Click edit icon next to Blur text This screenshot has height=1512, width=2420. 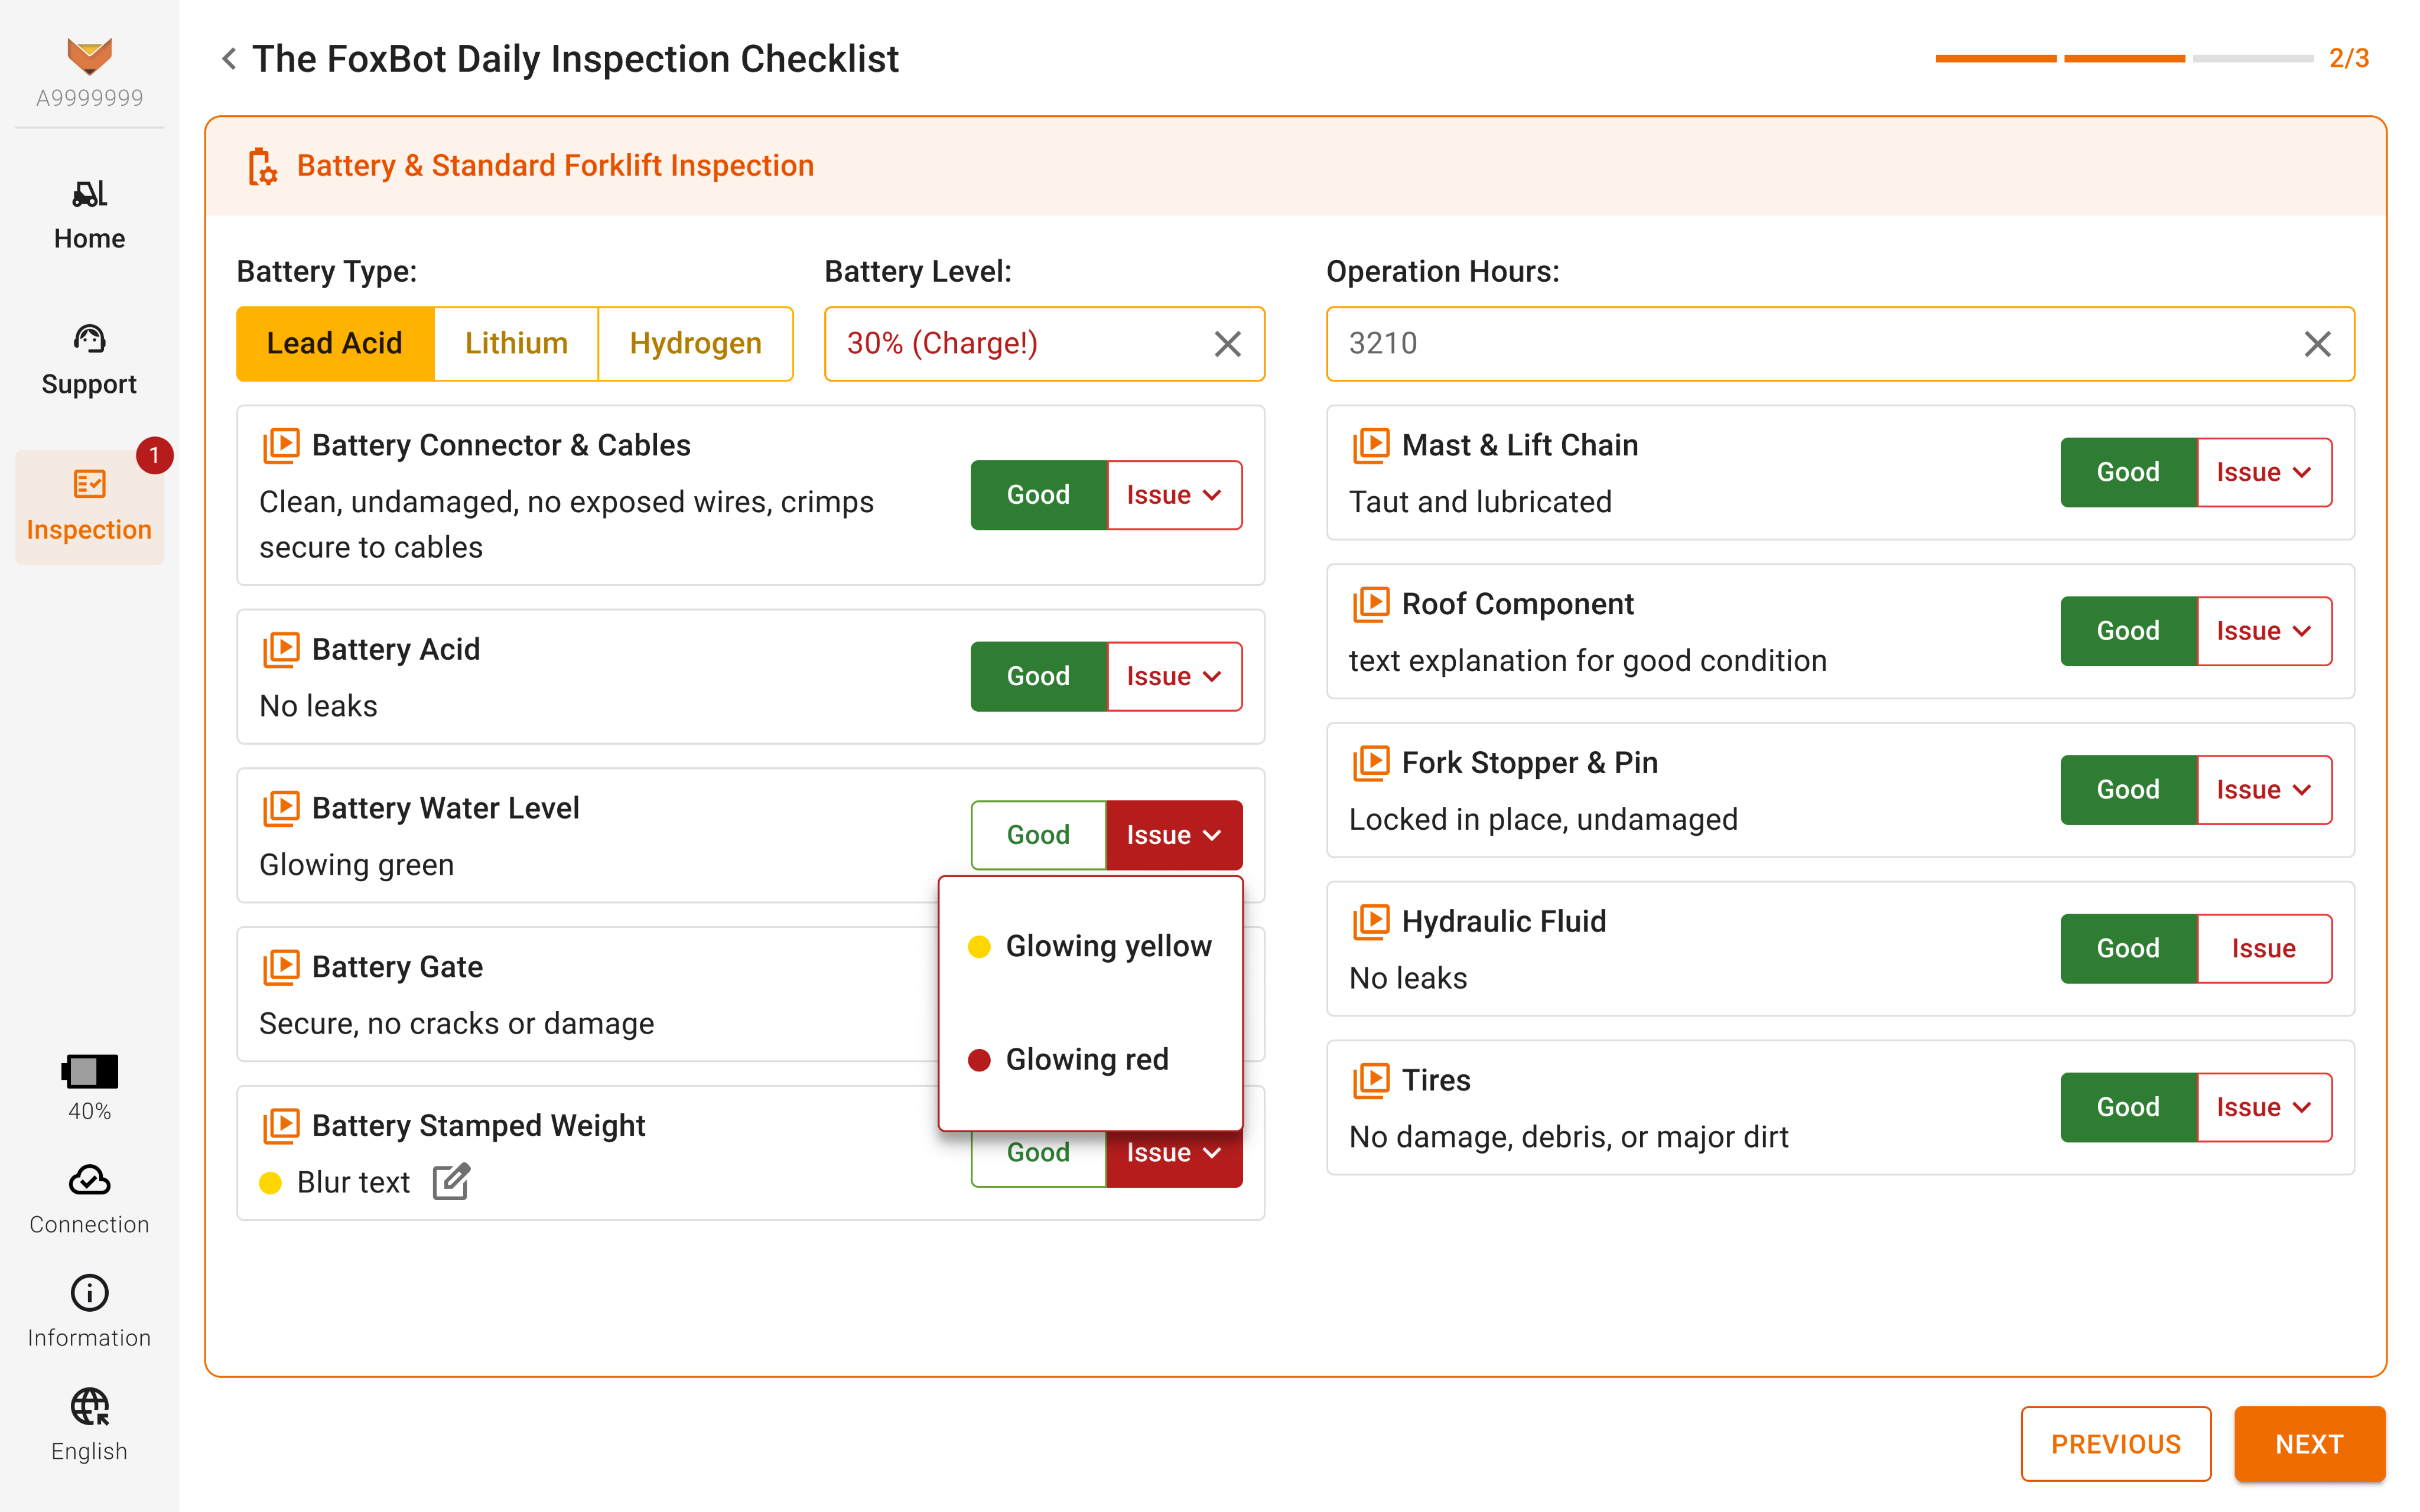point(451,1182)
